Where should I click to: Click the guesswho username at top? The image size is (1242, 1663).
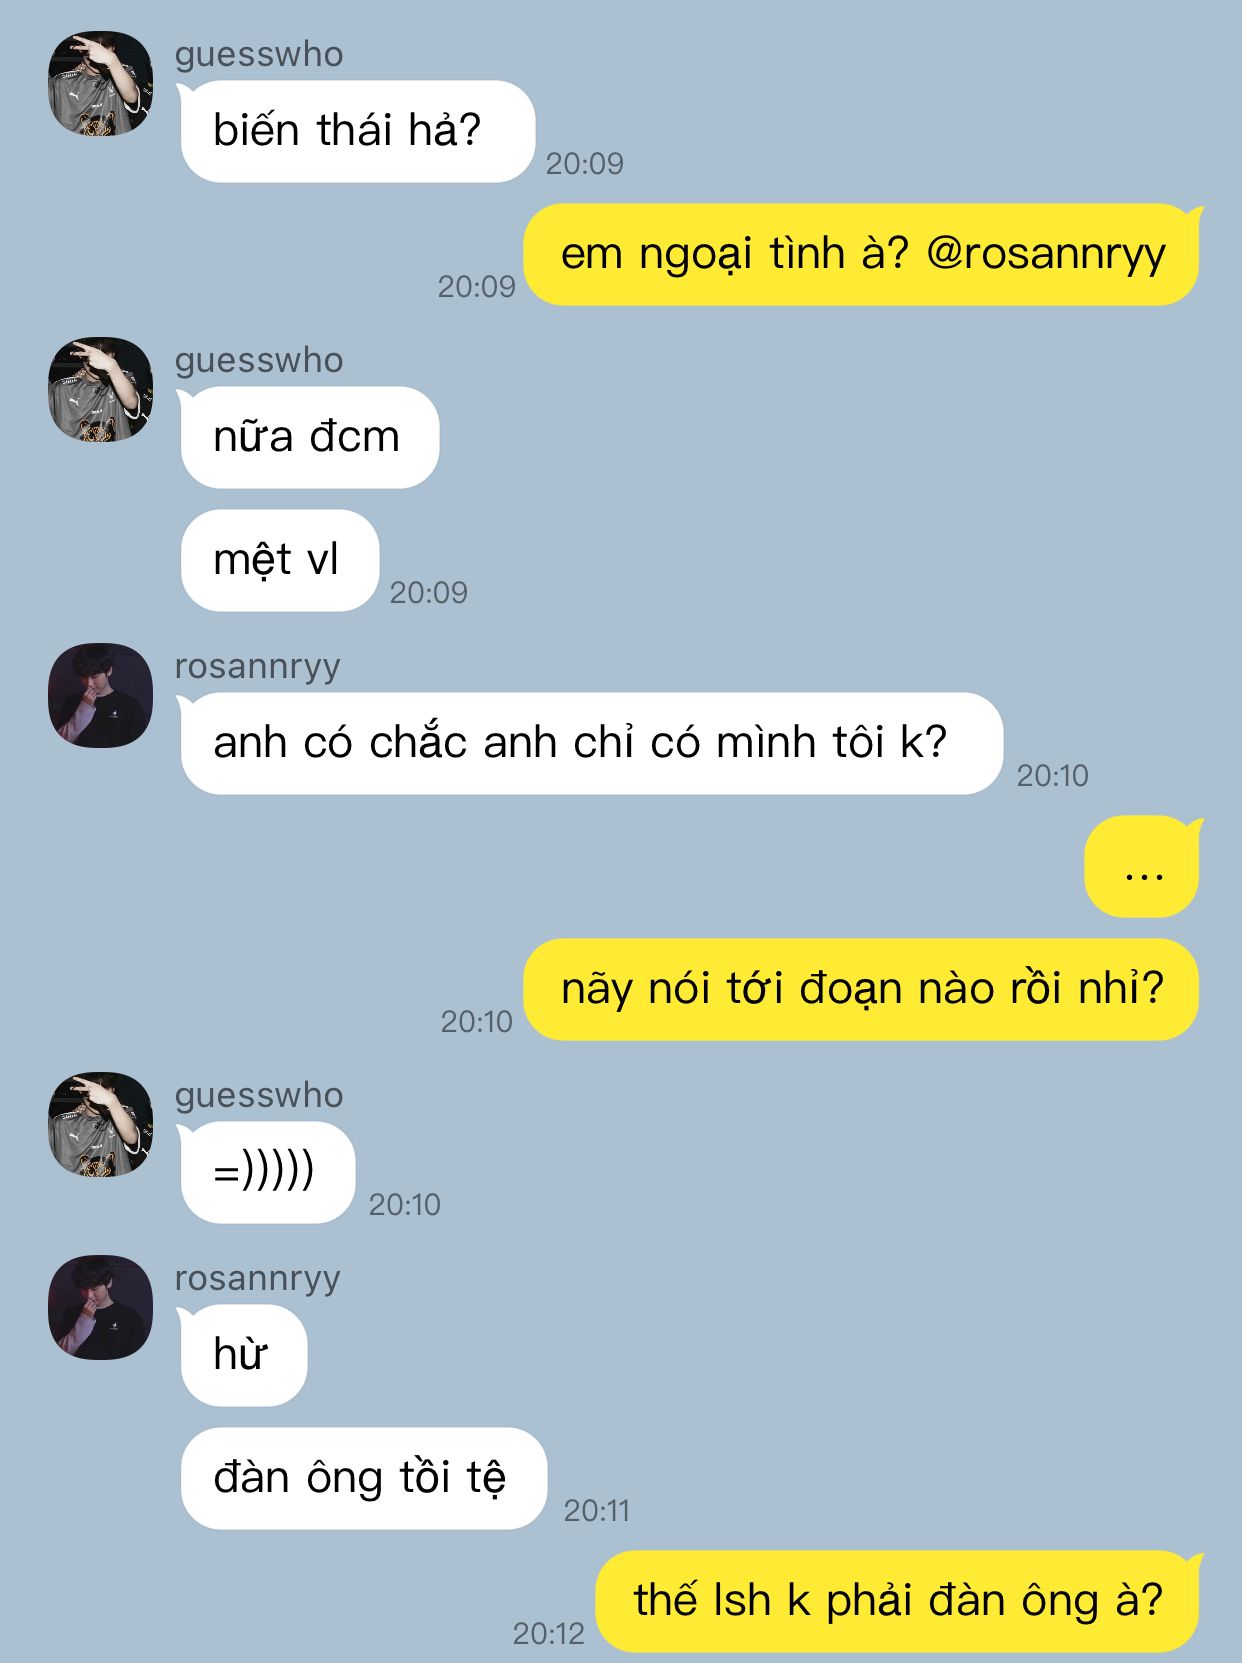click(x=259, y=54)
